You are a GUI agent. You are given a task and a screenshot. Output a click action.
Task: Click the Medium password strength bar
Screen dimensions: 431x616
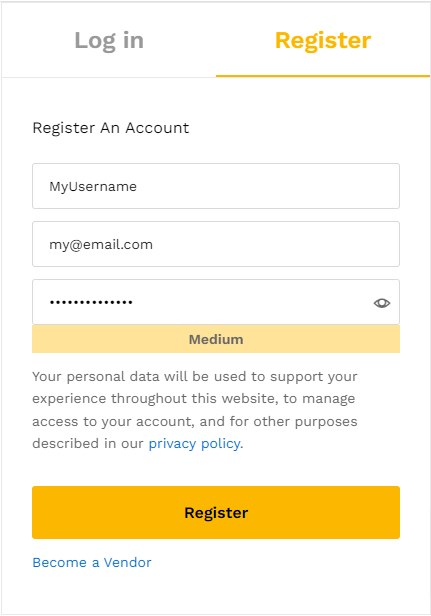pyautogui.click(x=216, y=339)
